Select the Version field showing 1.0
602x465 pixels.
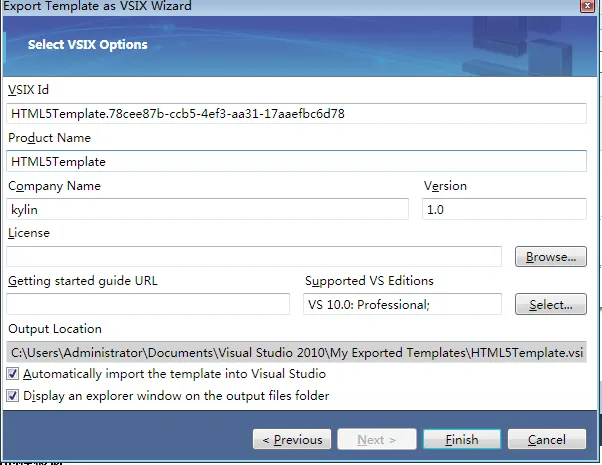504,209
